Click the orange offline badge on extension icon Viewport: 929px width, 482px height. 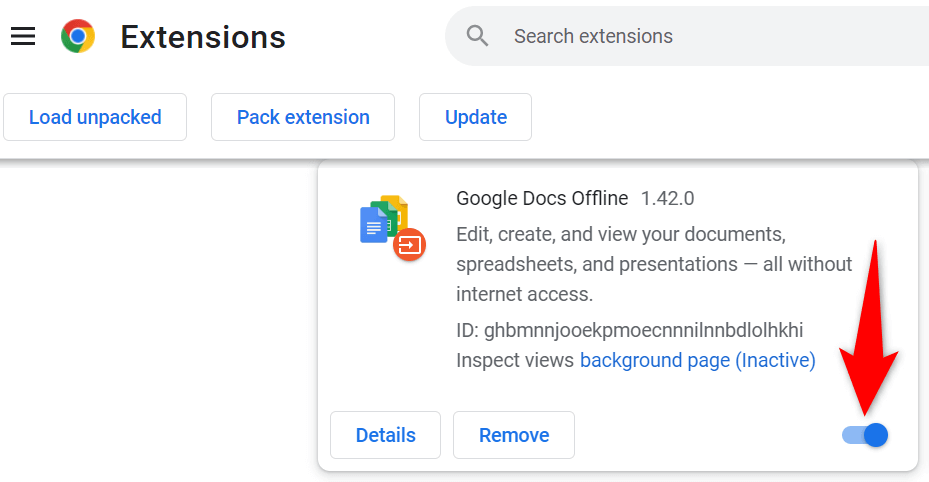[409, 244]
